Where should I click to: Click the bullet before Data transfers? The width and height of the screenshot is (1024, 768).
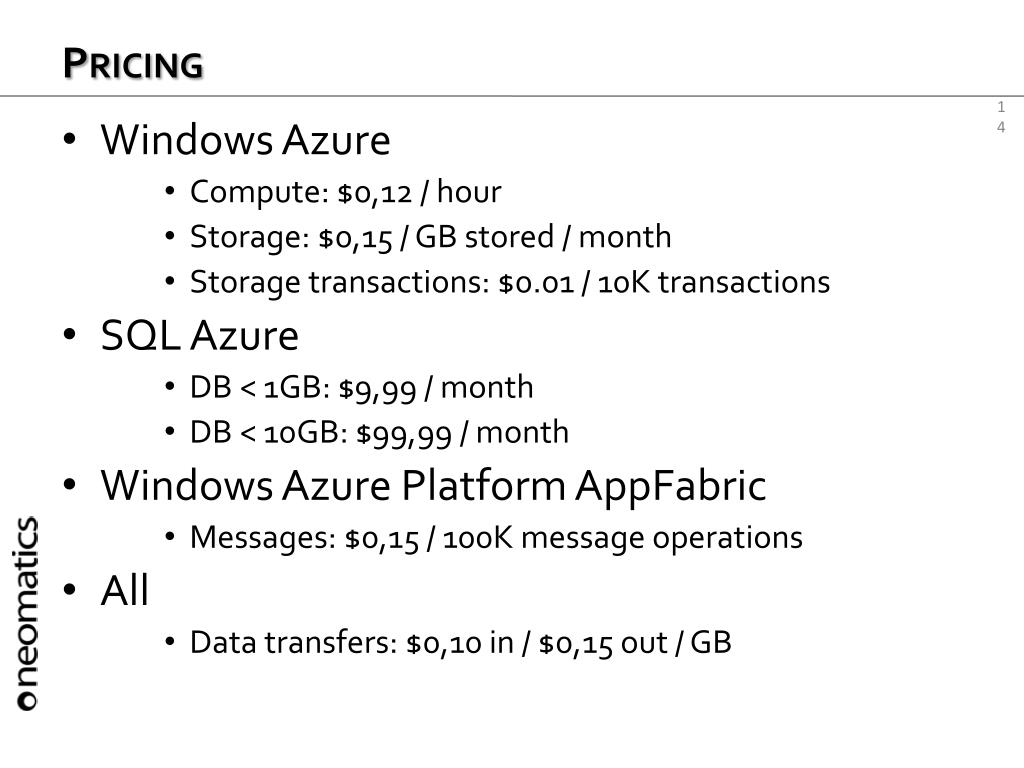point(170,642)
